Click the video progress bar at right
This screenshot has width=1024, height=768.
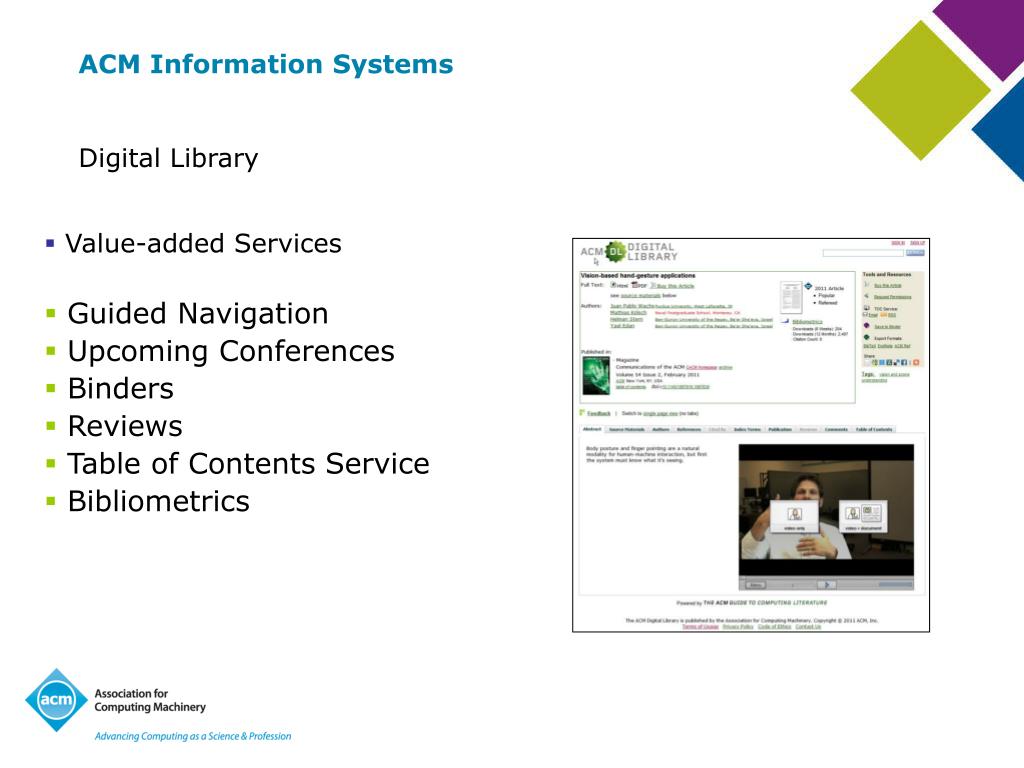(x=896, y=584)
